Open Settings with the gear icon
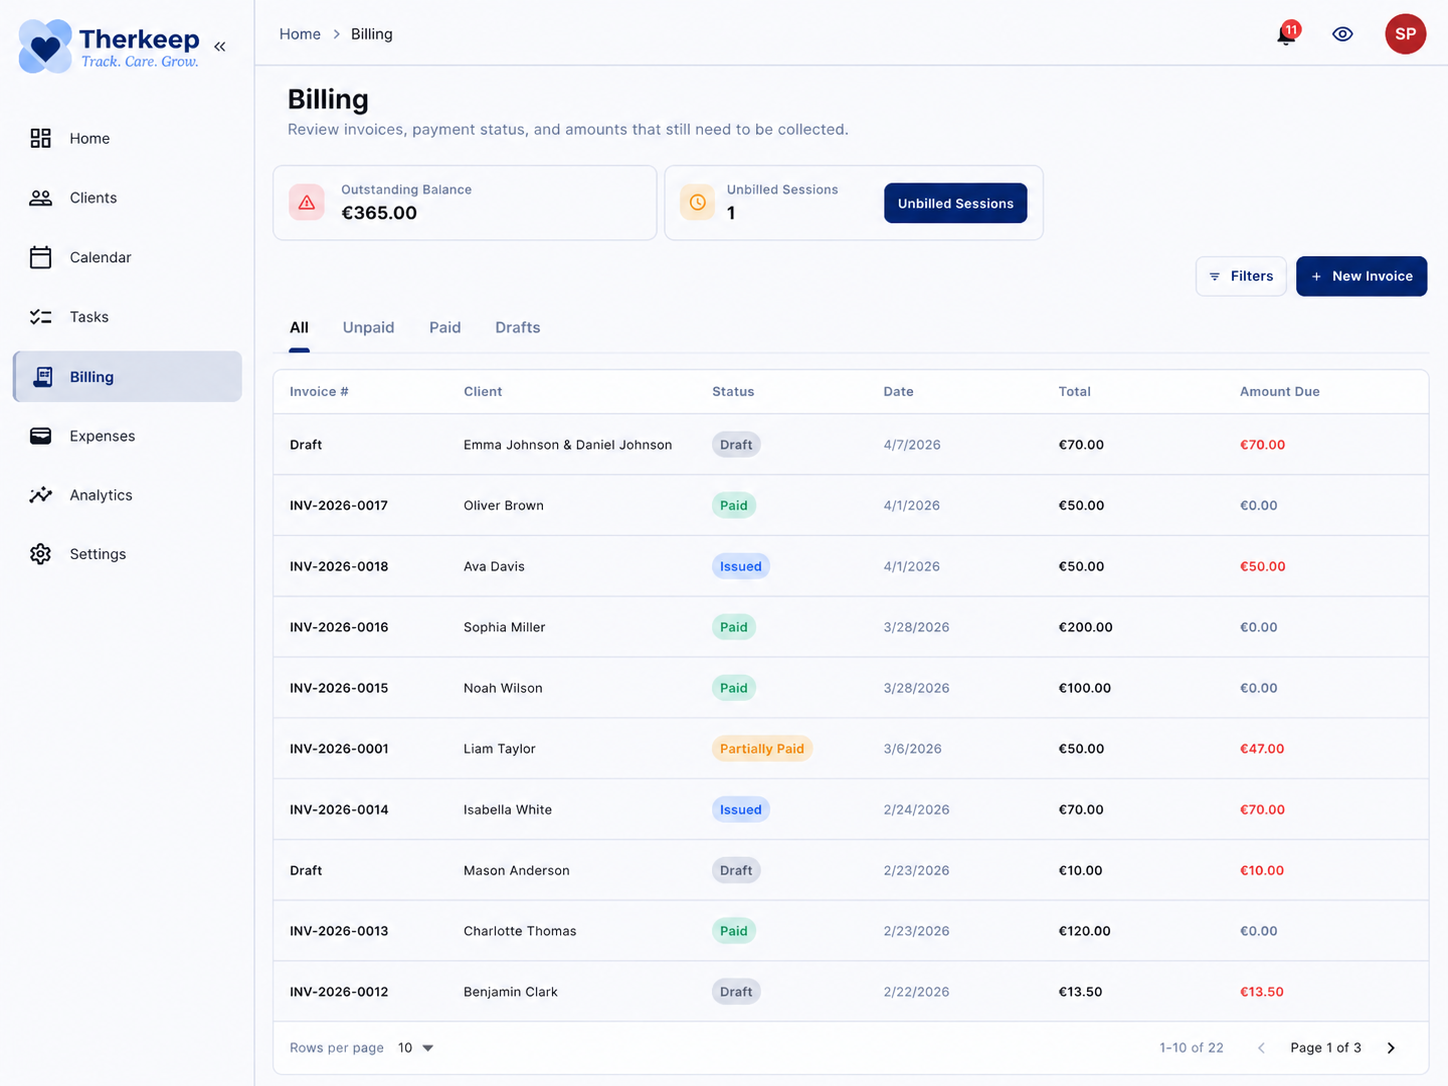The width and height of the screenshot is (1448, 1086). click(40, 553)
